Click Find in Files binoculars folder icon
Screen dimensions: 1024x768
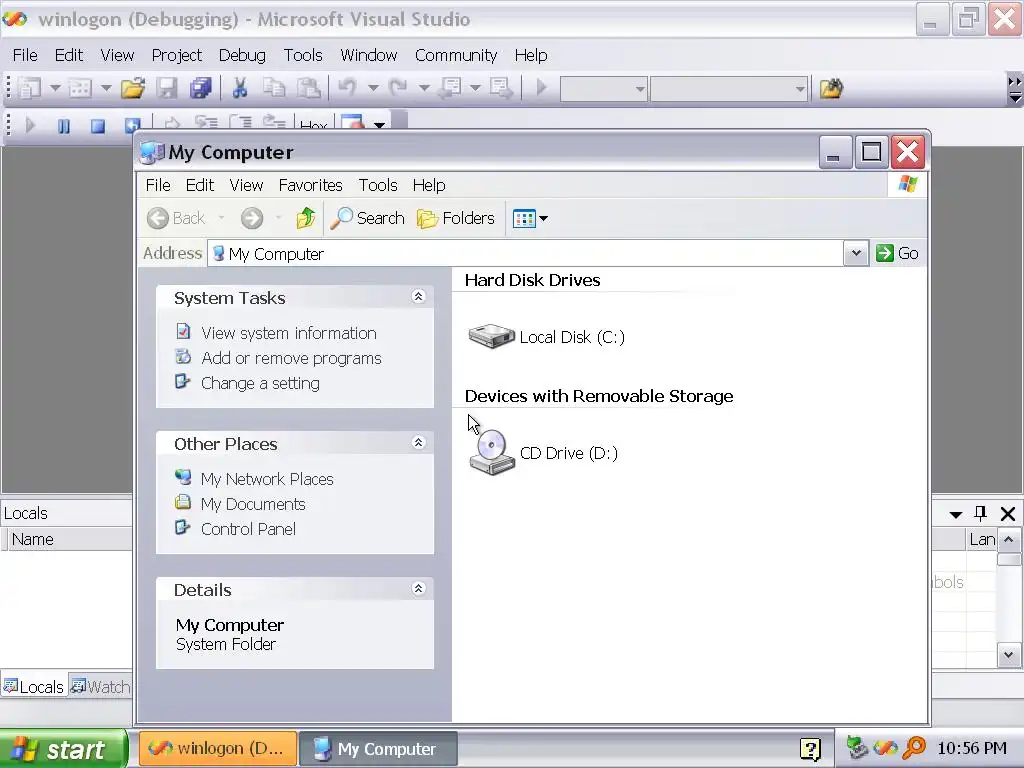(x=831, y=88)
